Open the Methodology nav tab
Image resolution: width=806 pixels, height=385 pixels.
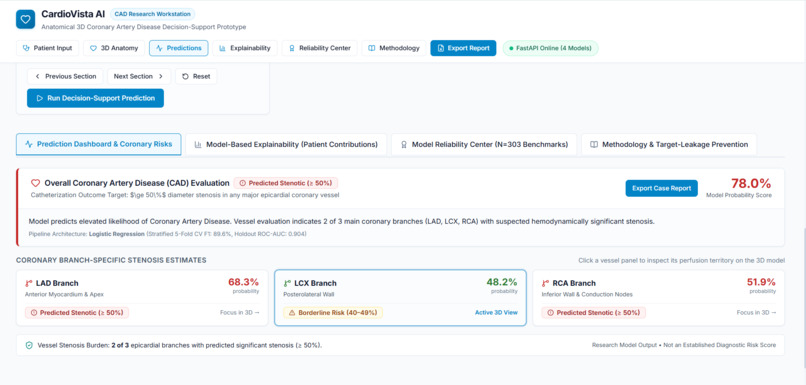pos(394,48)
